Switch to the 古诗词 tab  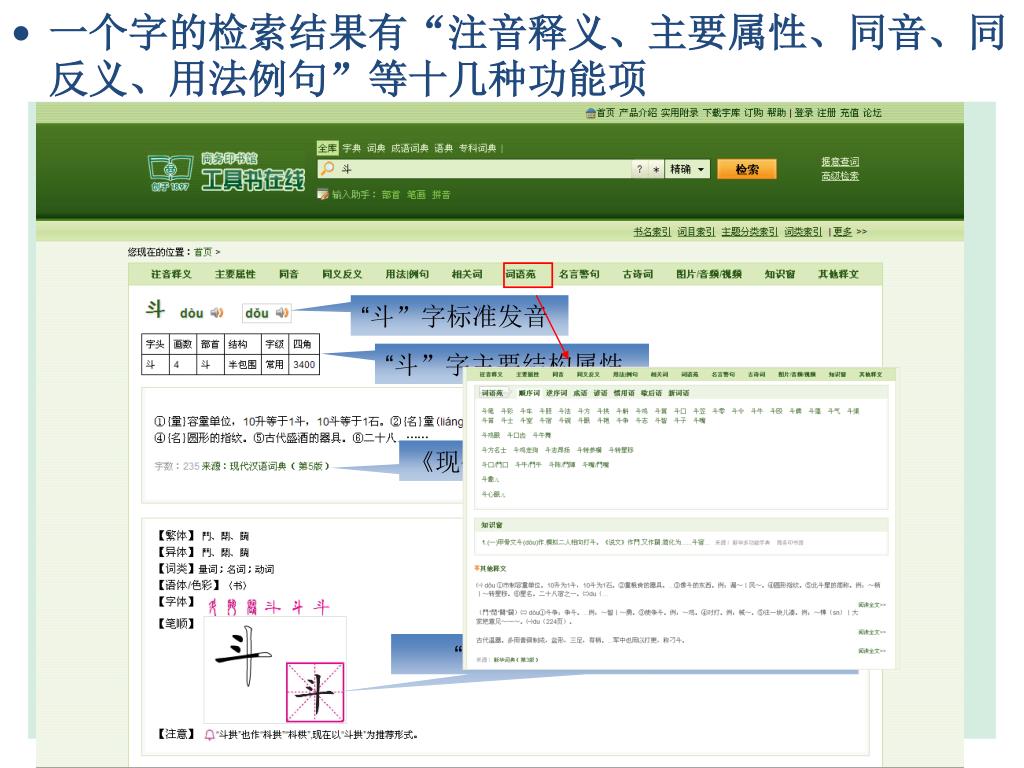[638, 274]
